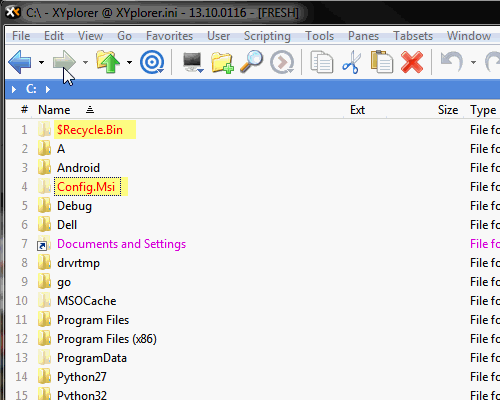This screenshot has width=500, height=400.
Task: Open the File menu
Action: [21, 36]
